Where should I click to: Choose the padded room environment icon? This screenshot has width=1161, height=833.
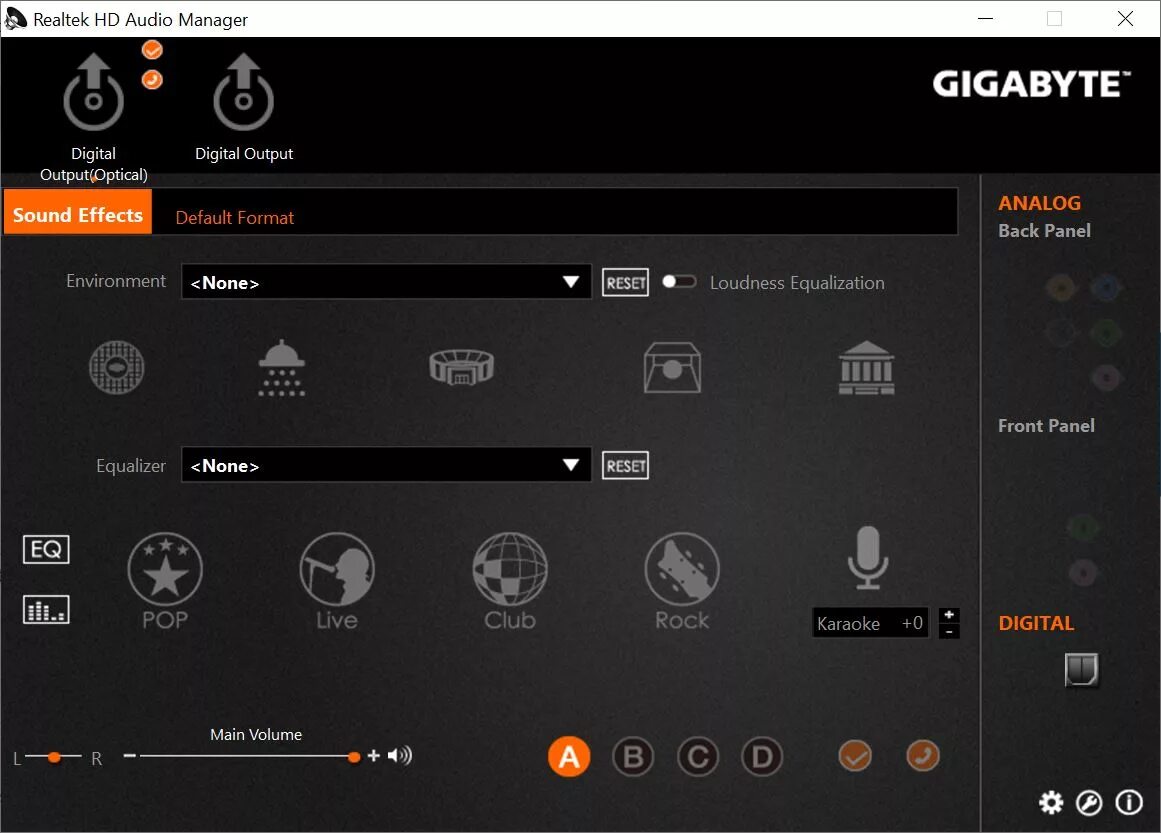tap(672, 367)
